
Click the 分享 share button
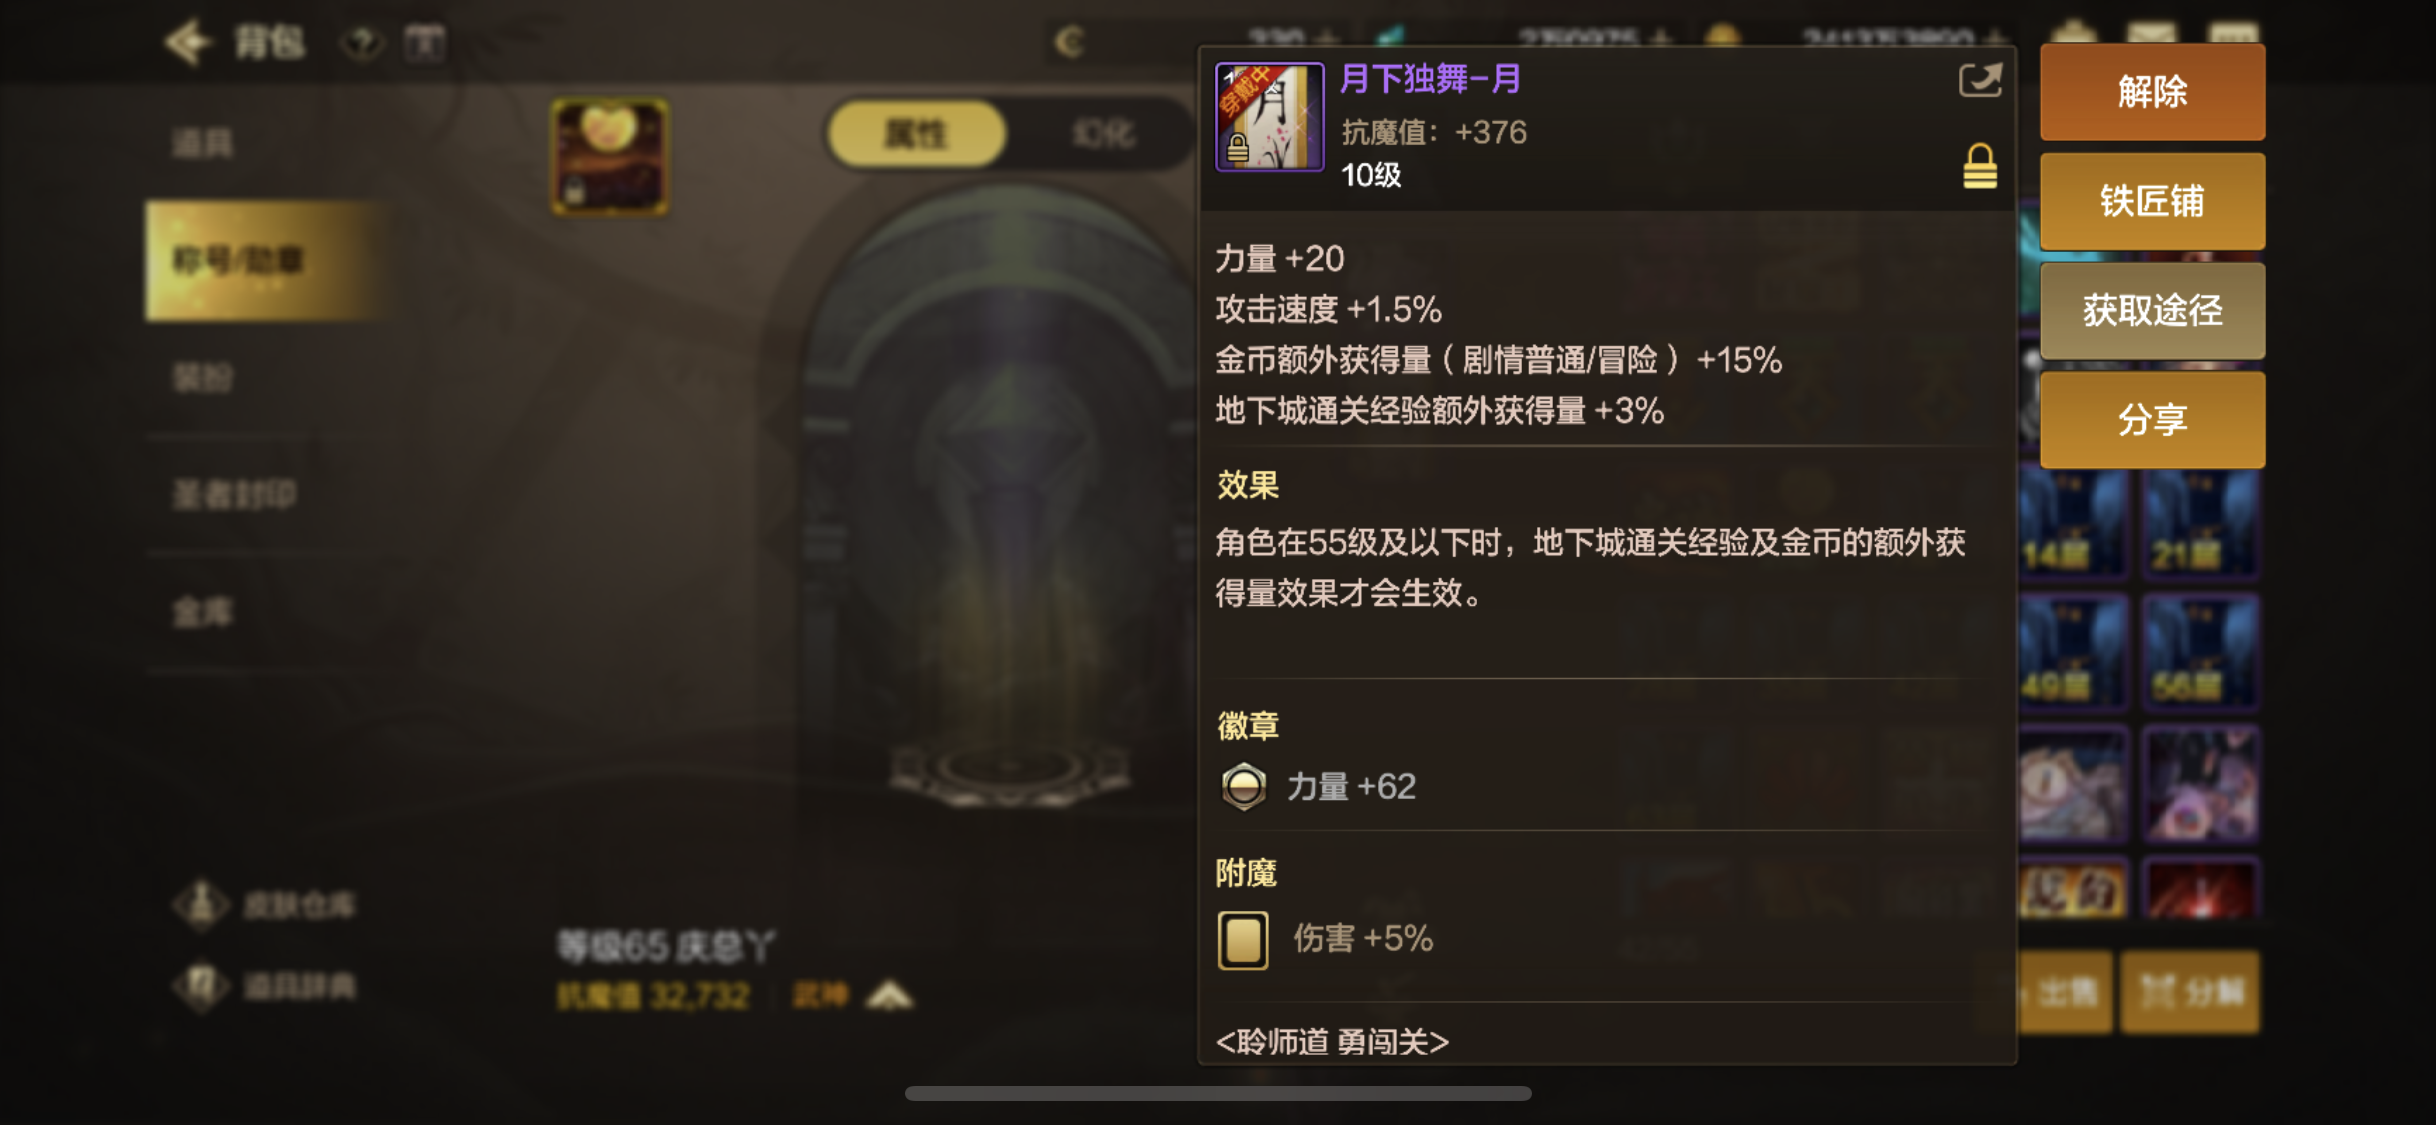2152,420
